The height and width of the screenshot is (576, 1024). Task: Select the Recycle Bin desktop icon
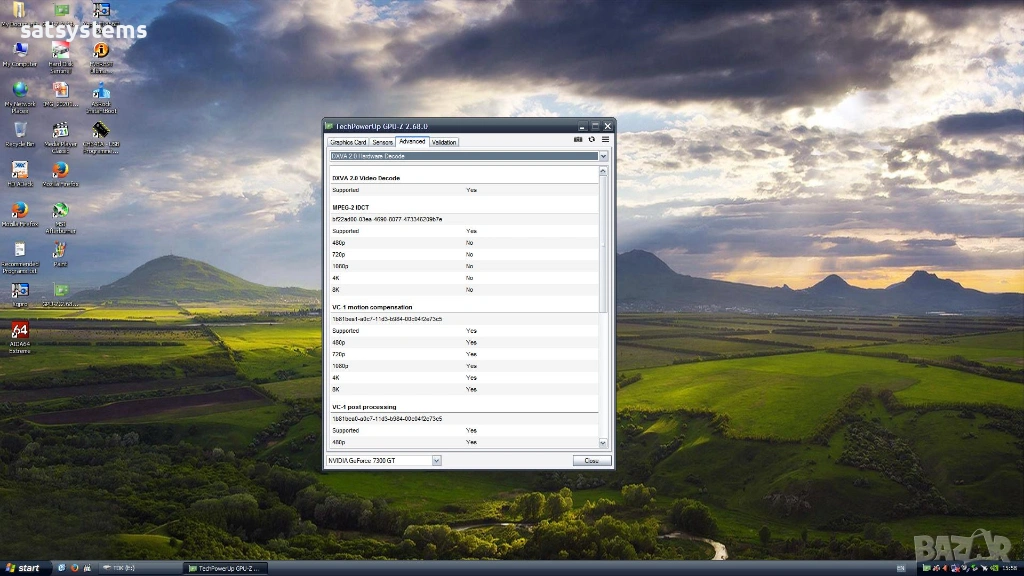tap(19, 131)
